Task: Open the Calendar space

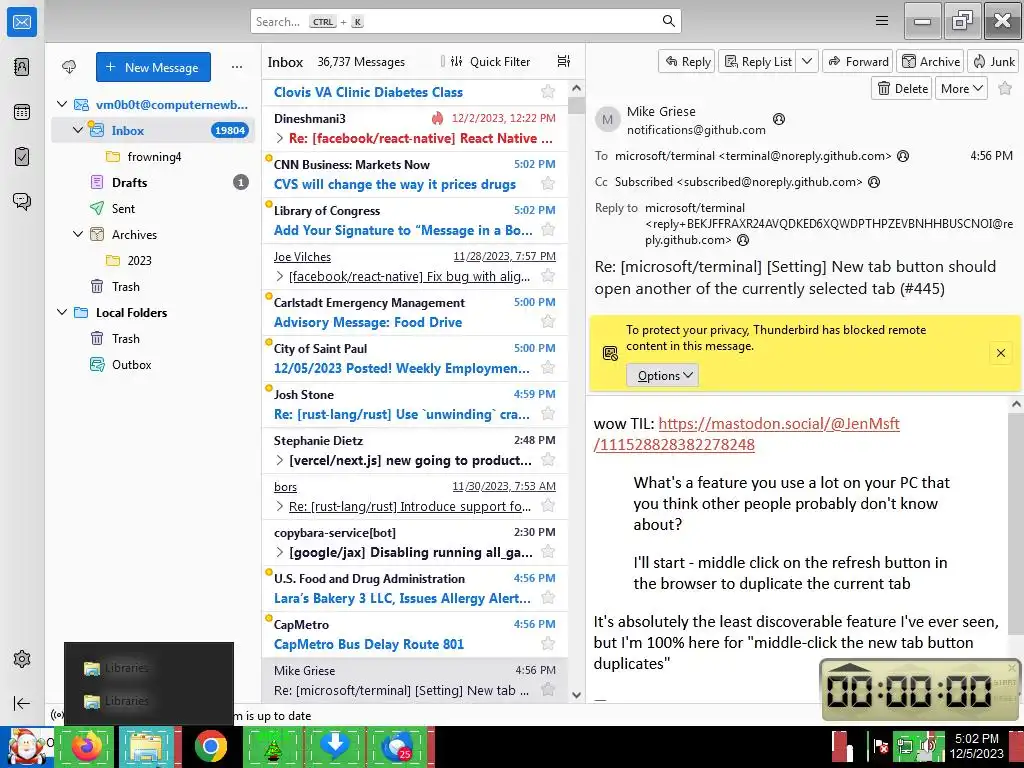Action: point(22,112)
